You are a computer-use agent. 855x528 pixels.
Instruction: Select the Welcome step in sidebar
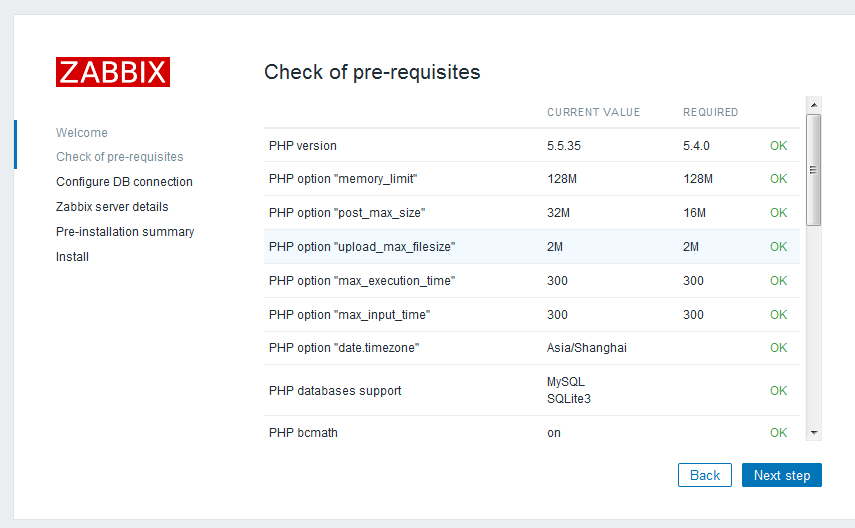pyautogui.click(x=82, y=133)
